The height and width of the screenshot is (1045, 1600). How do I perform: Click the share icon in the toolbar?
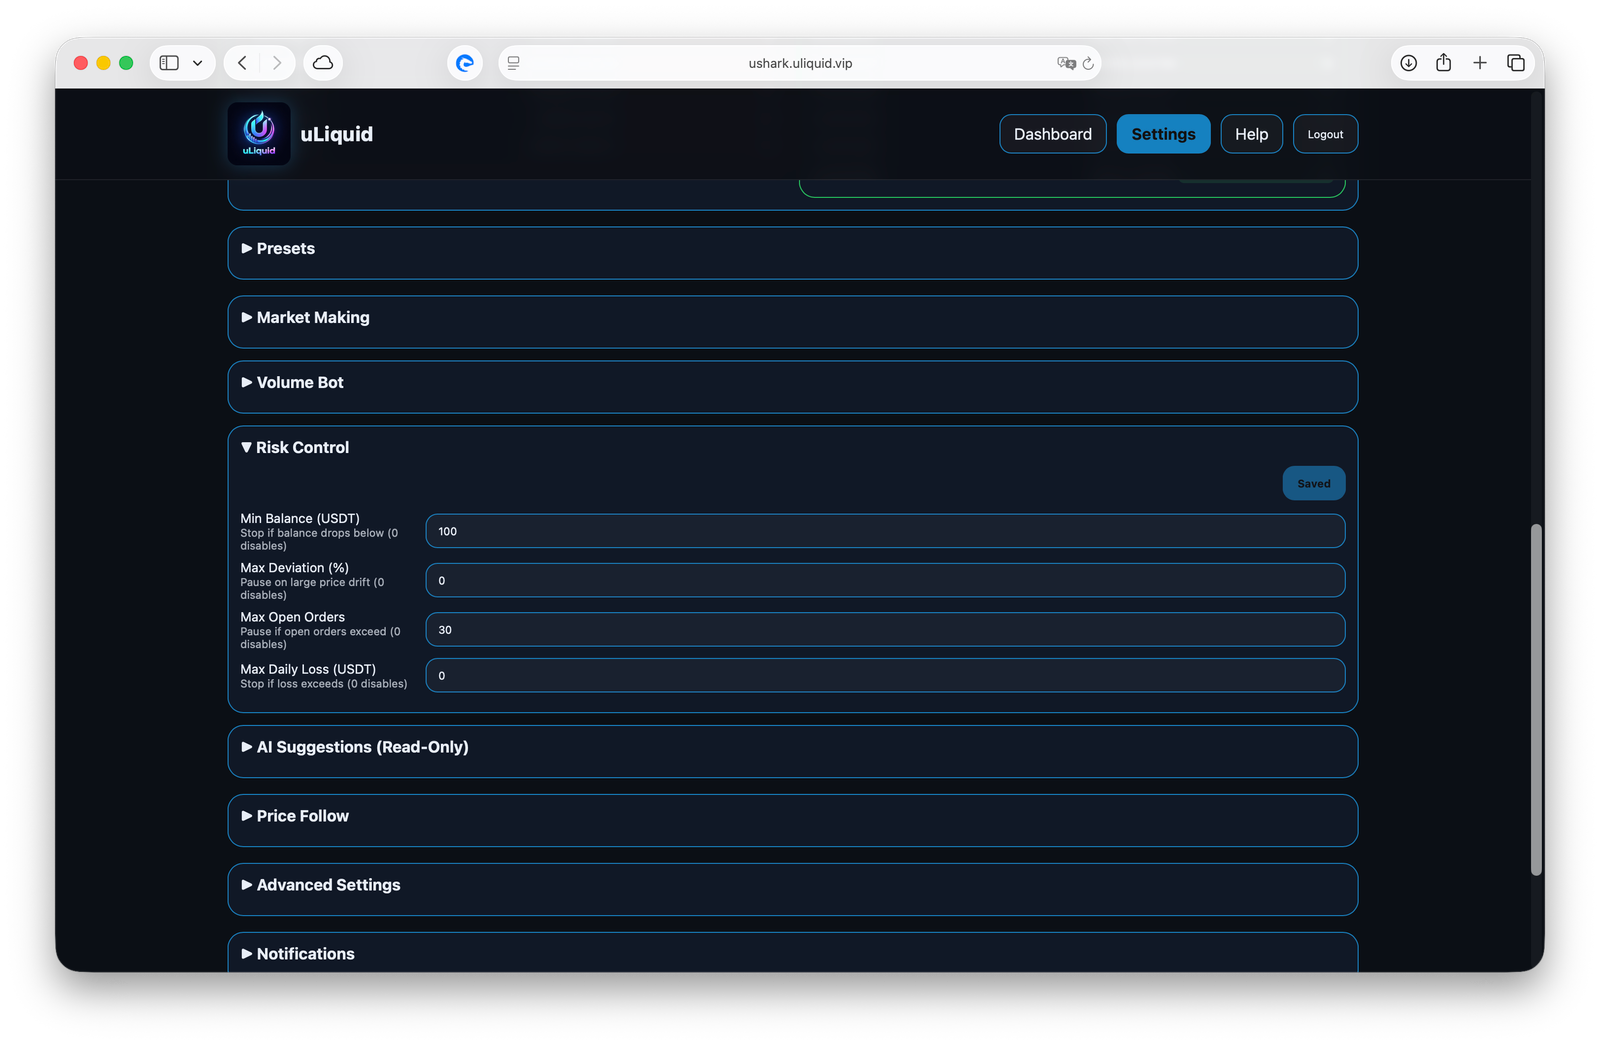pos(1443,62)
